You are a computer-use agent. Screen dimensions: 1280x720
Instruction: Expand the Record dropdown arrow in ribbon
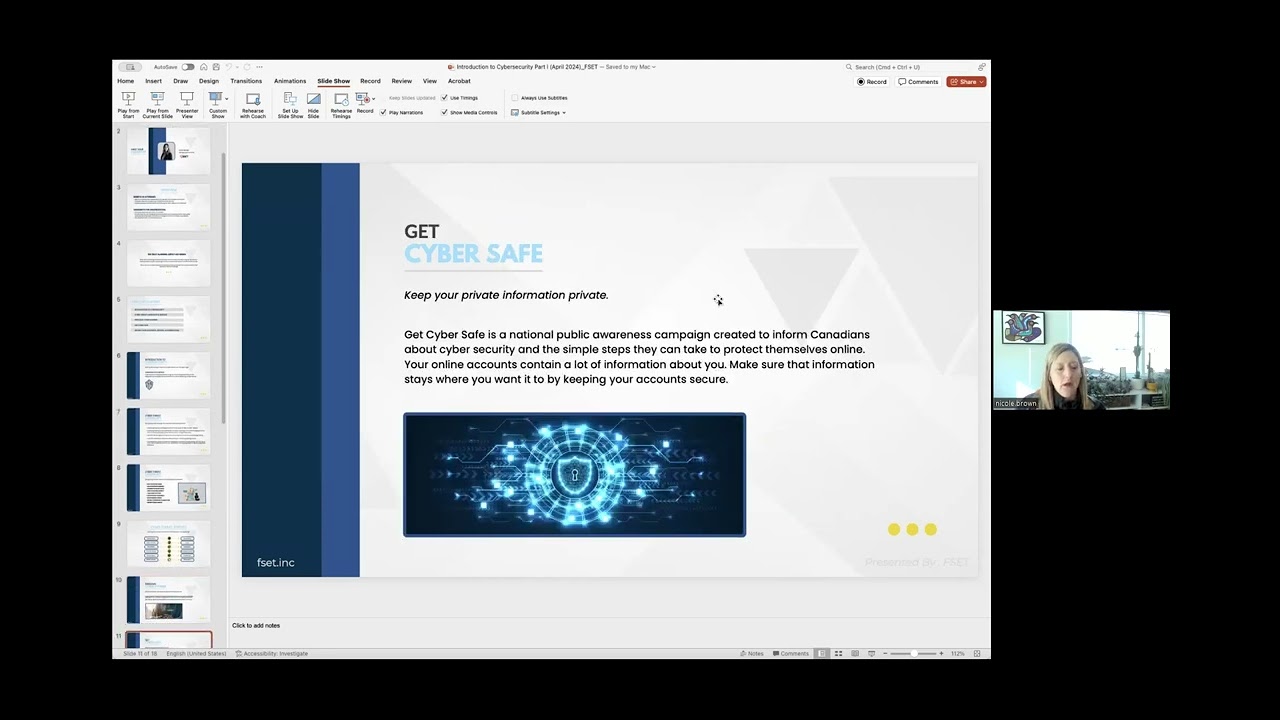coord(373,99)
